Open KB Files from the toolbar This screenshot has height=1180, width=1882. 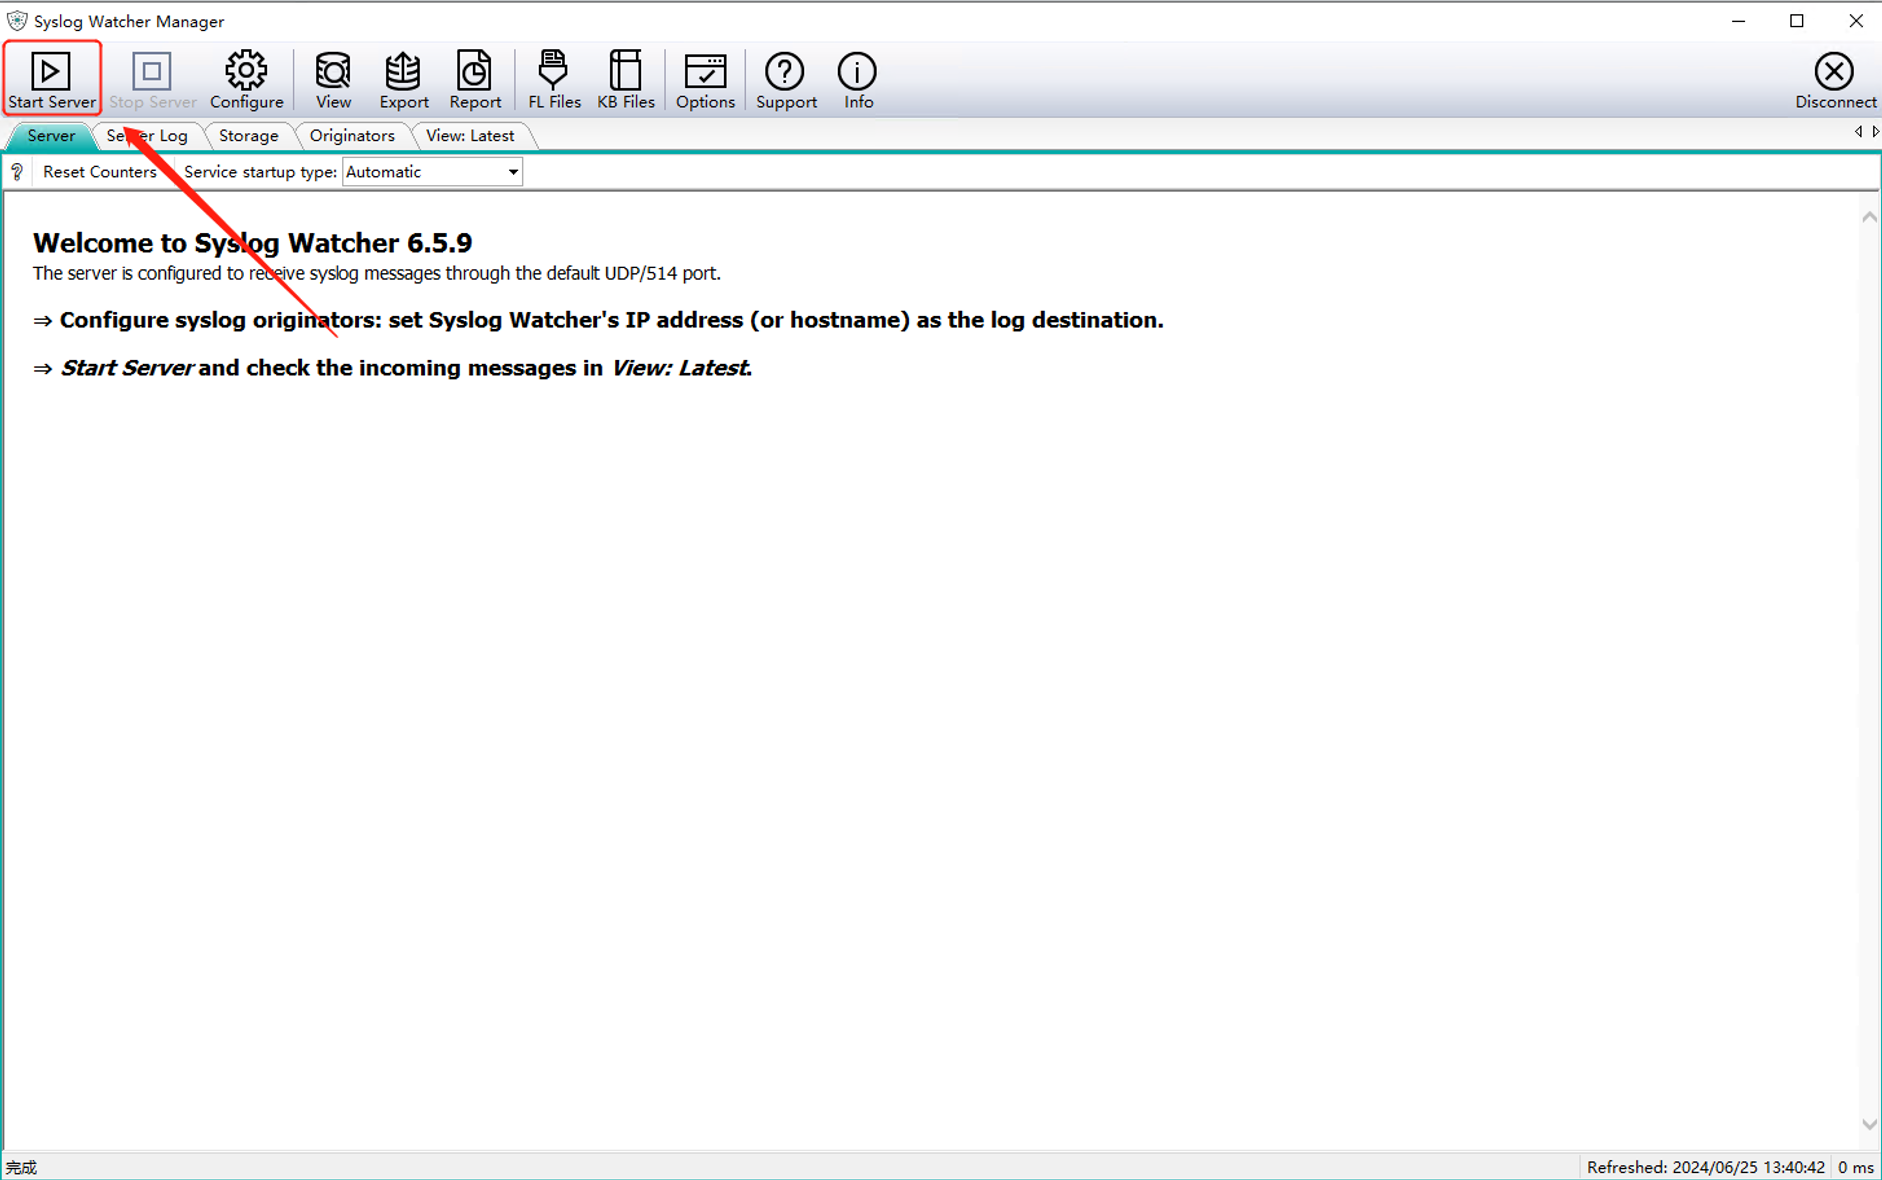pos(625,72)
